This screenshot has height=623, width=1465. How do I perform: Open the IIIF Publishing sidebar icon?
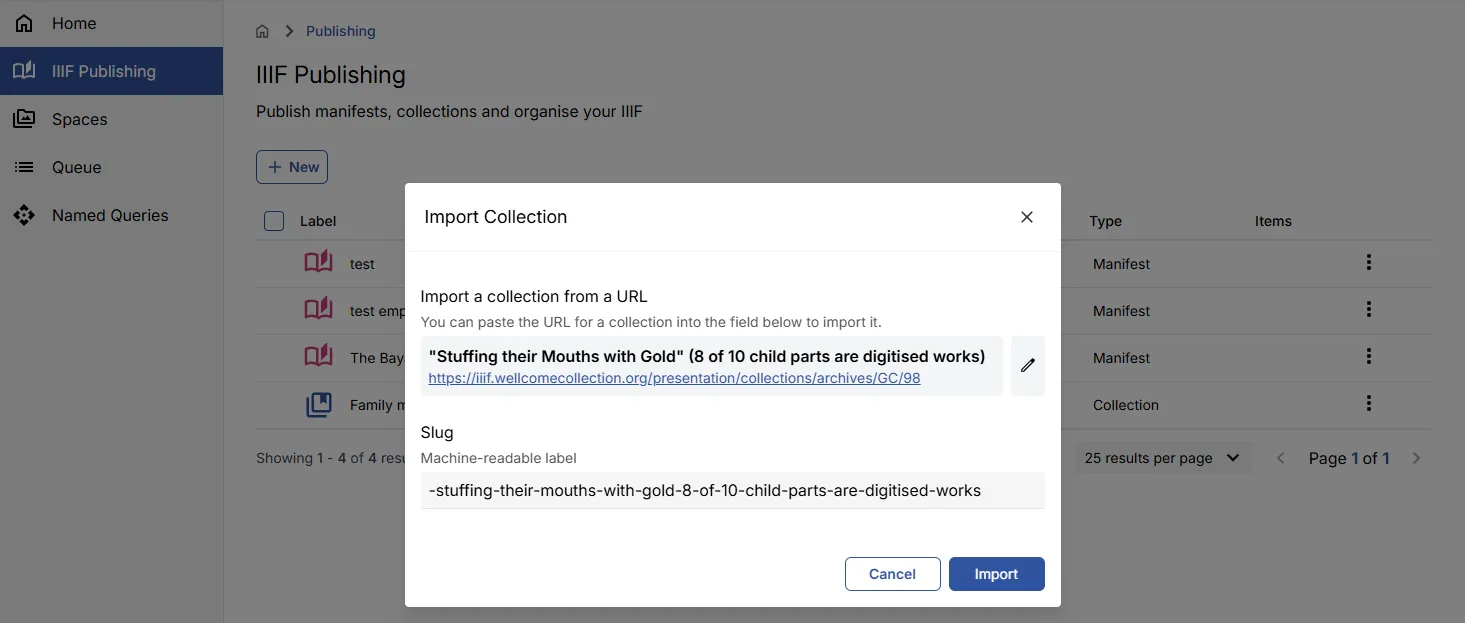tap(24, 70)
